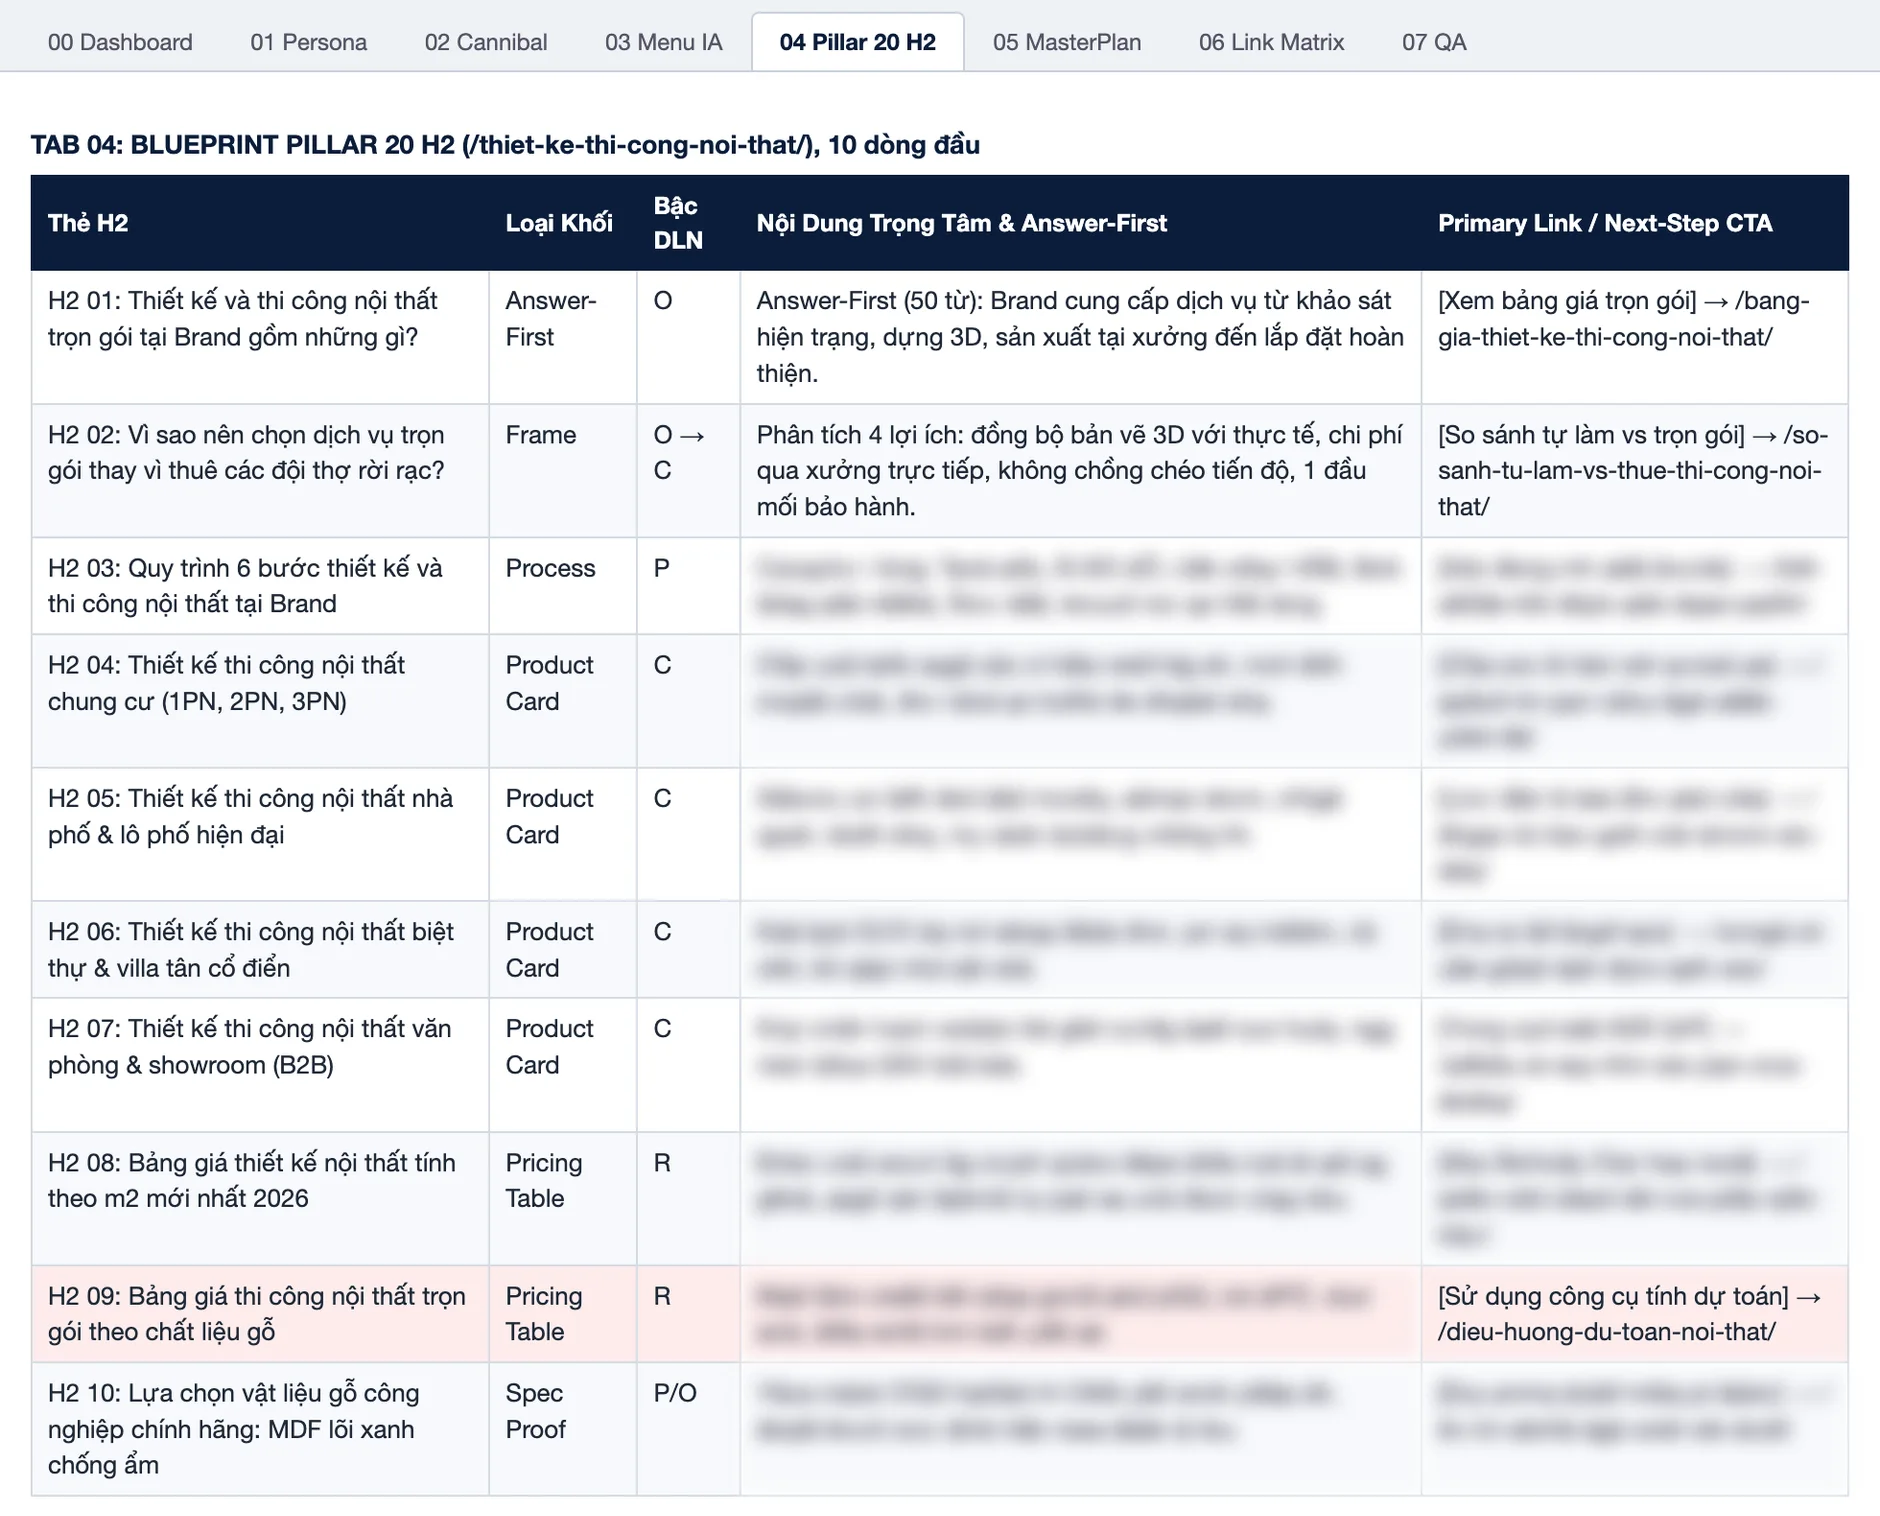
Task: Click the active 04 Pillar 20 H2 tab
Action: coord(858,42)
